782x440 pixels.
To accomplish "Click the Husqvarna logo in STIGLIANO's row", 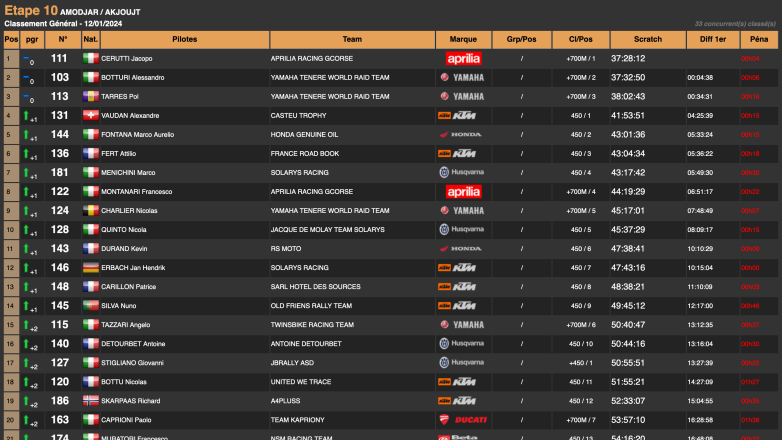I will pyautogui.click(x=461, y=363).
